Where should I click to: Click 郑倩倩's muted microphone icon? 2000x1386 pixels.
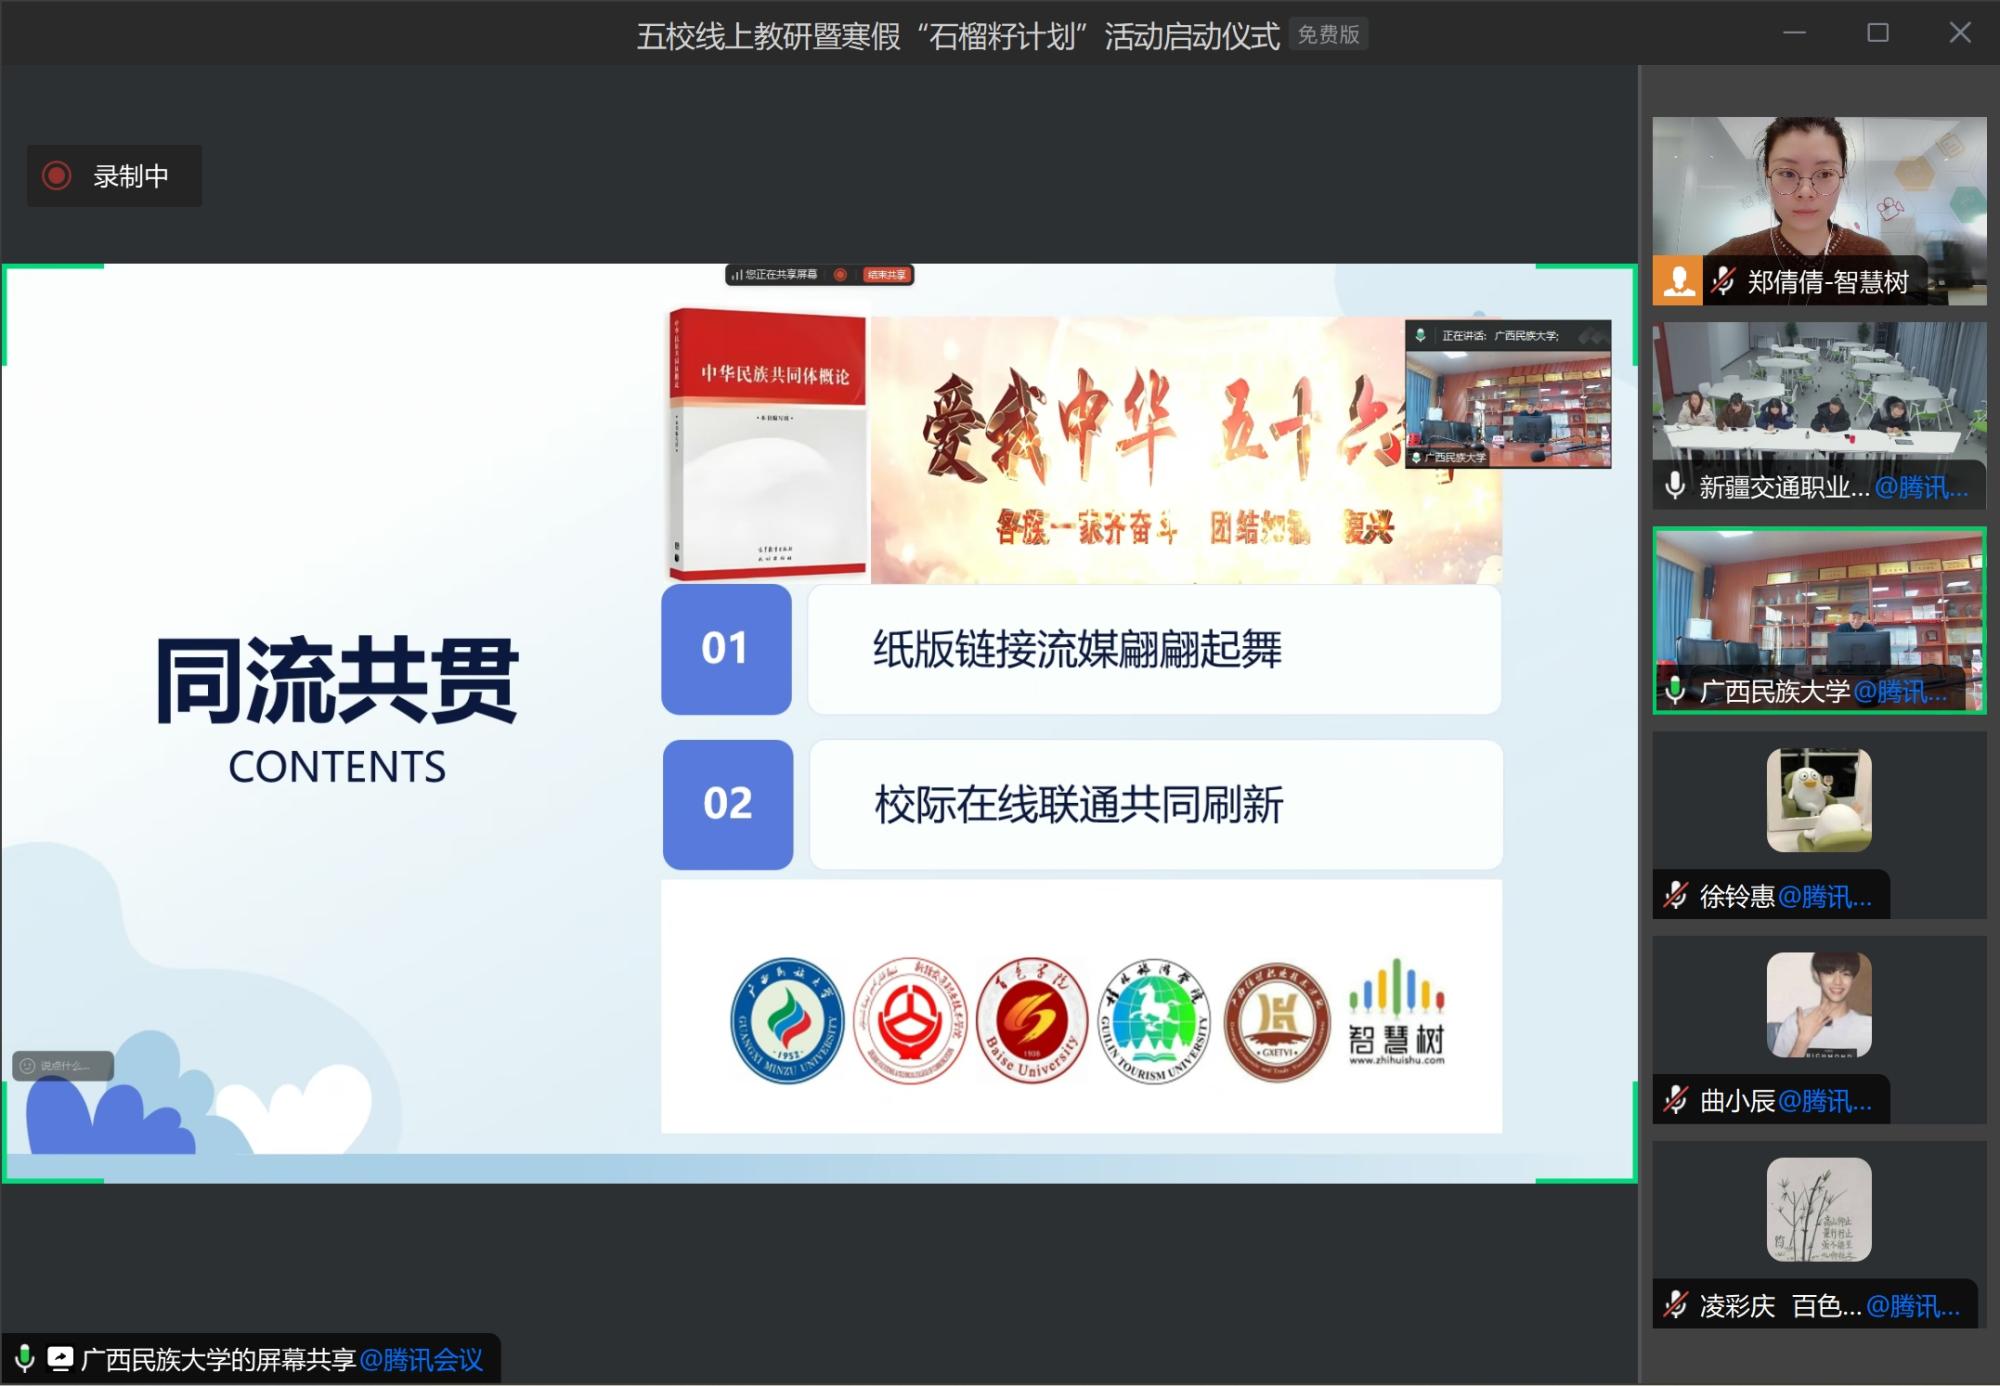coord(1722,281)
